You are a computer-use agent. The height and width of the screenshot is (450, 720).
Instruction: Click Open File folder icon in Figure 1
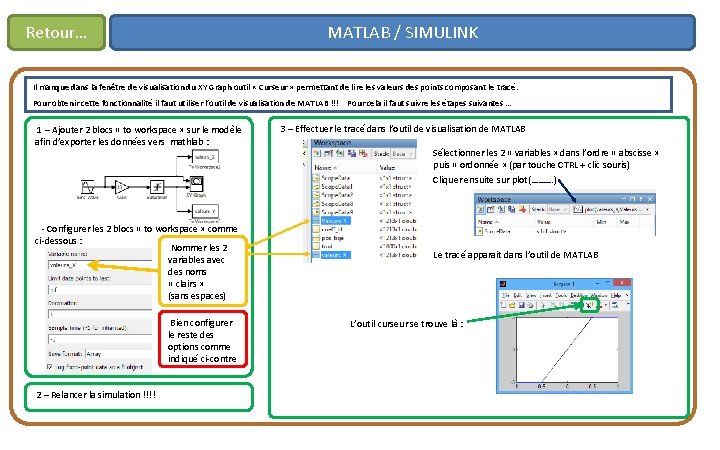[x=512, y=305]
